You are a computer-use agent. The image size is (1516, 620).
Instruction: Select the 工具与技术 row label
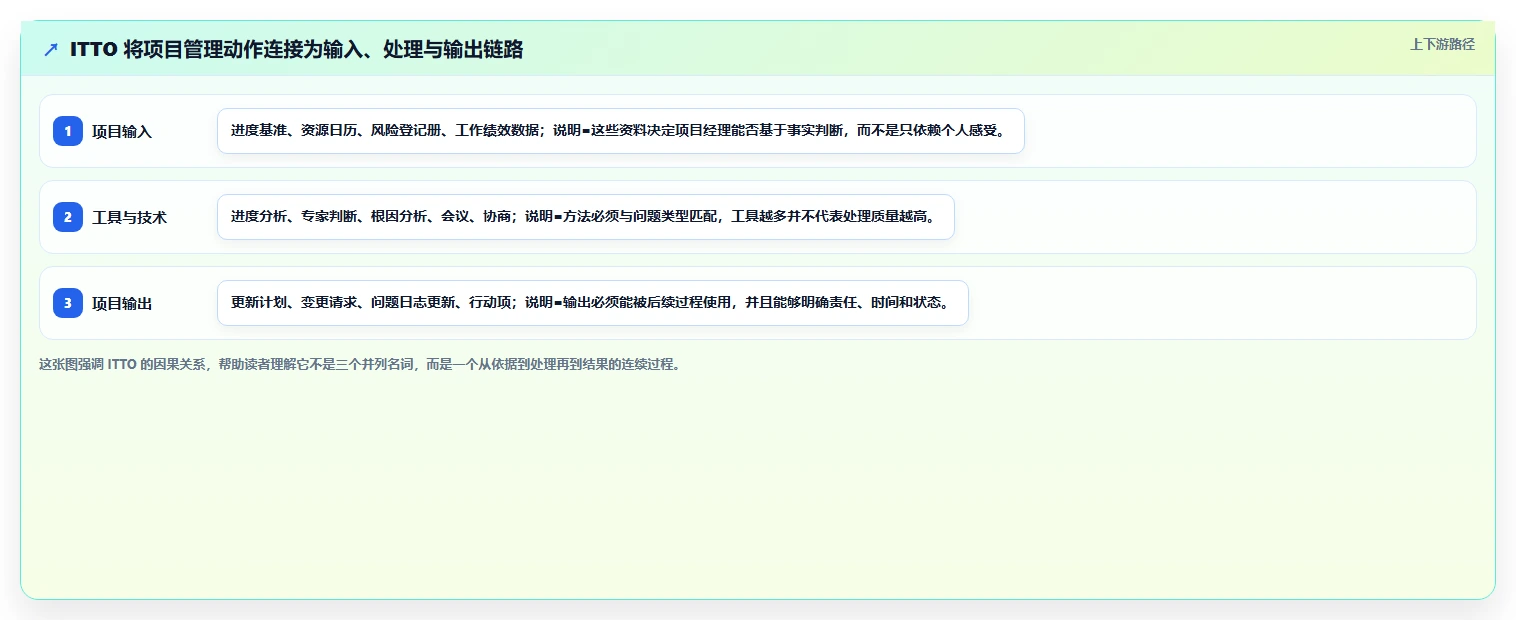pos(130,217)
